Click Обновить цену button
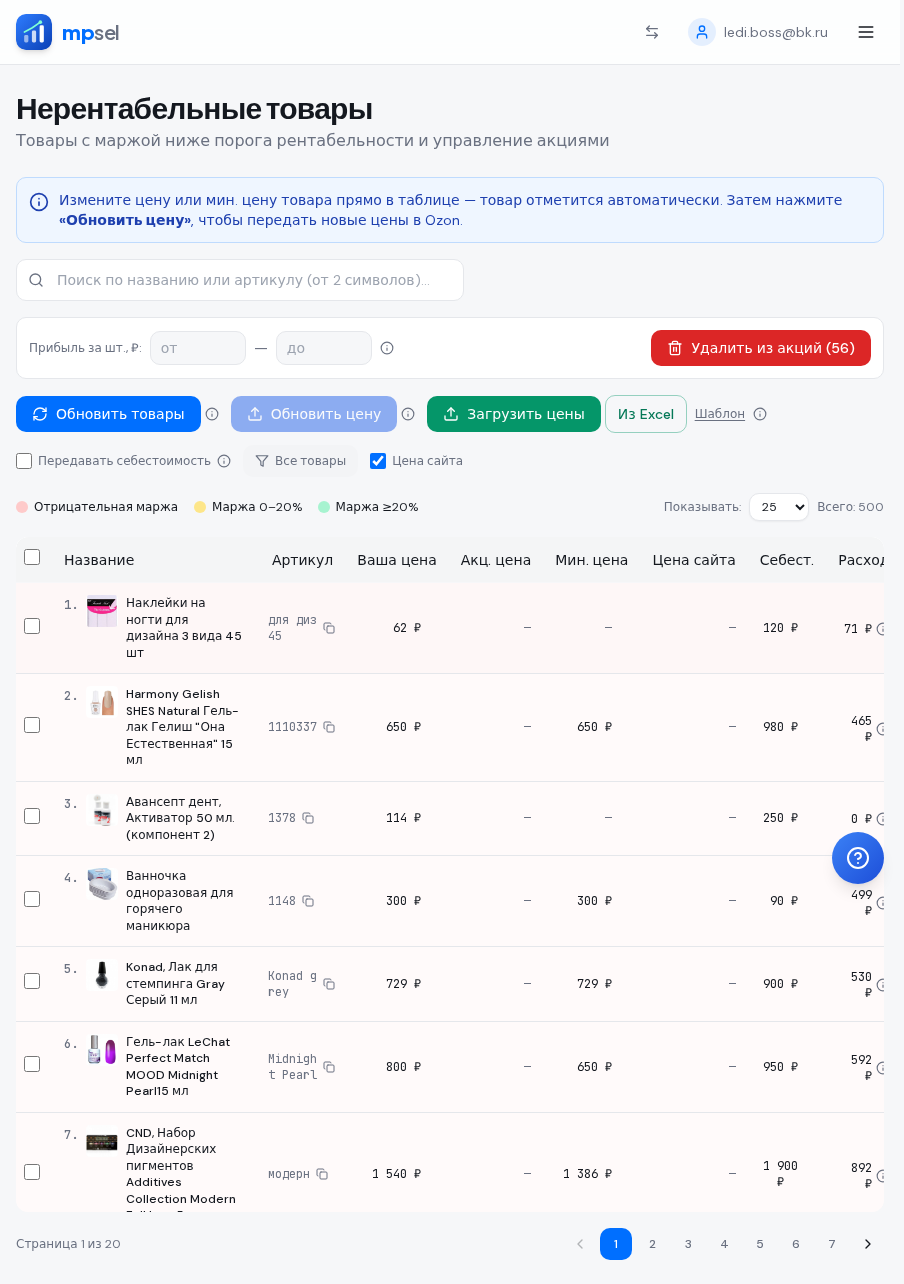Image resolution: width=904 pixels, height=1284 pixels. click(x=314, y=414)
